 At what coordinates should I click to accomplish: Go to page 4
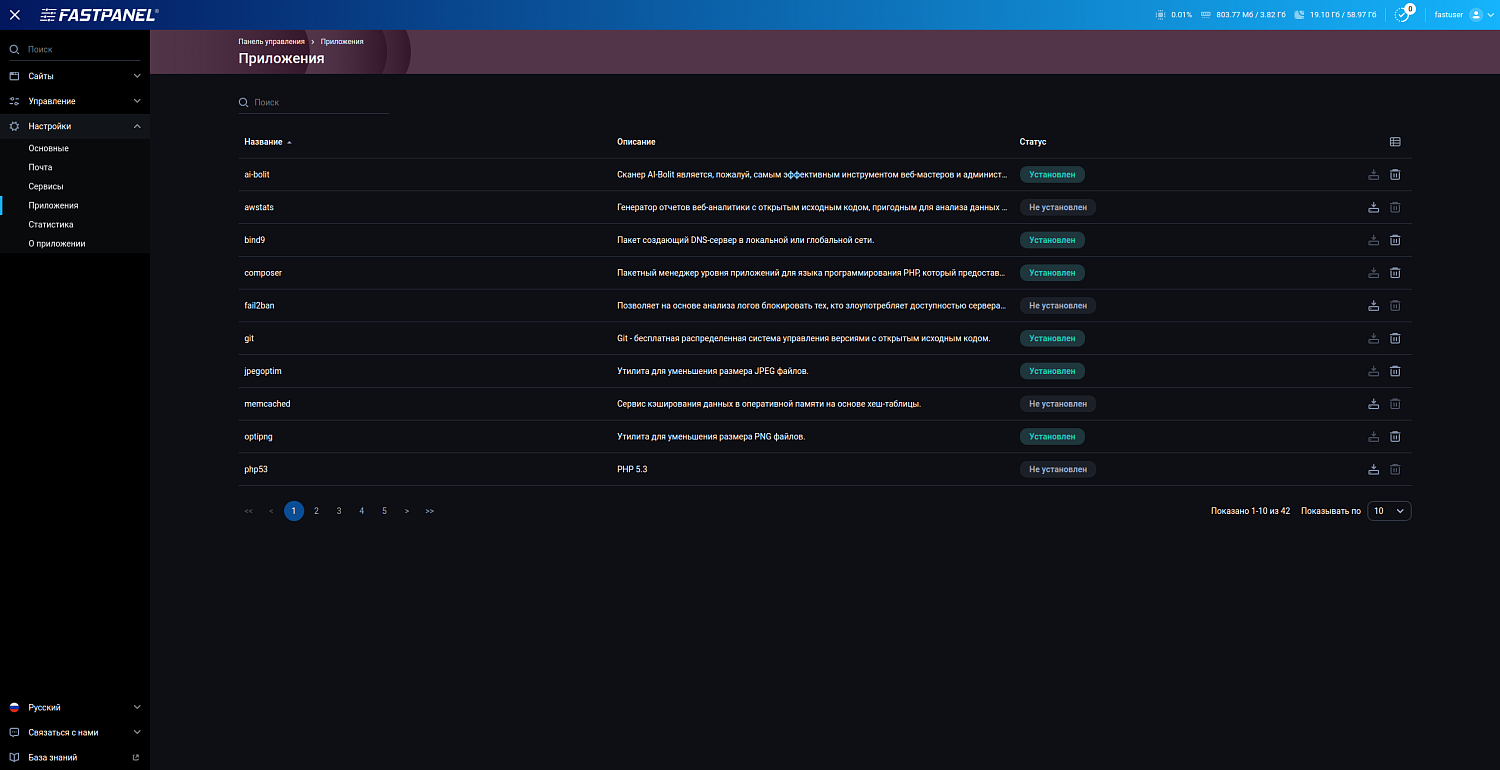362,511
